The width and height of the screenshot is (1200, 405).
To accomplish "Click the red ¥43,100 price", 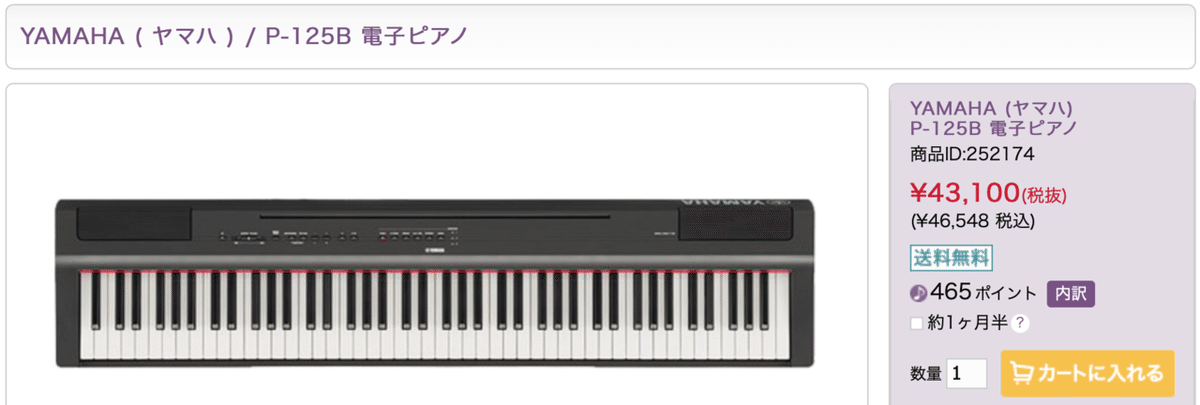I will [965, 190].
